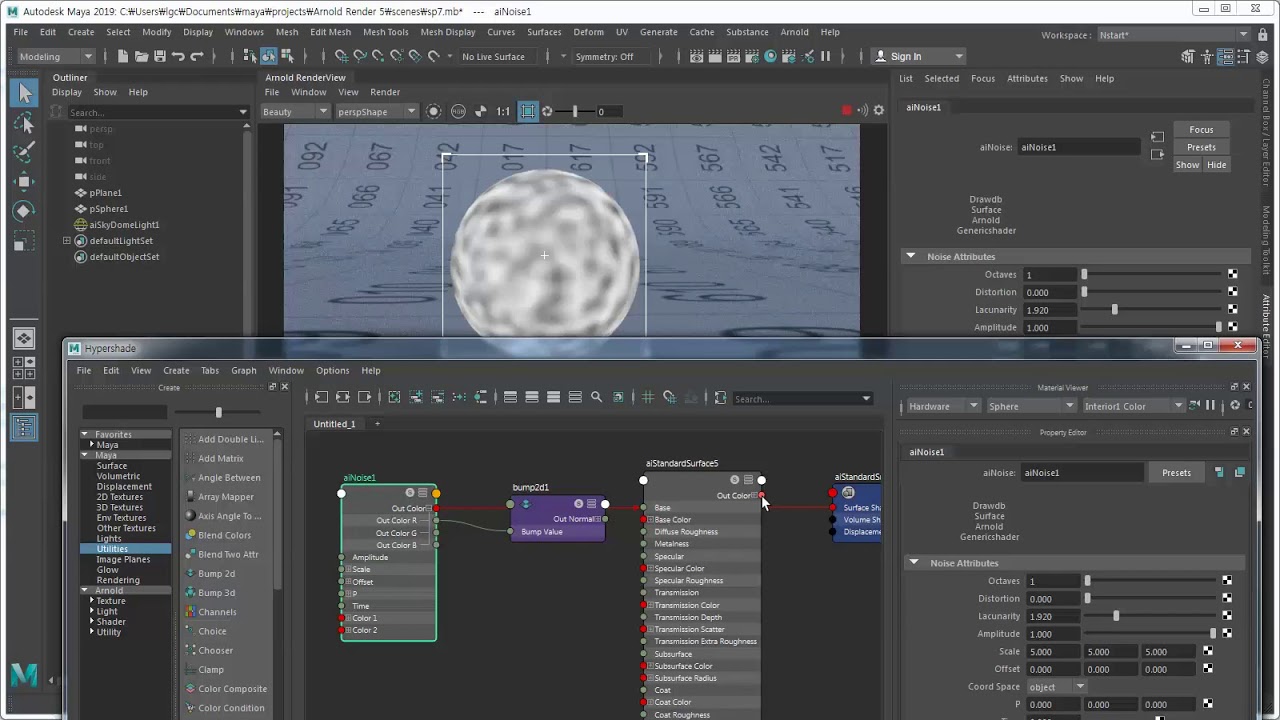
Task: Click the Bump 2d node in Create list
Action: click(216, 574)
